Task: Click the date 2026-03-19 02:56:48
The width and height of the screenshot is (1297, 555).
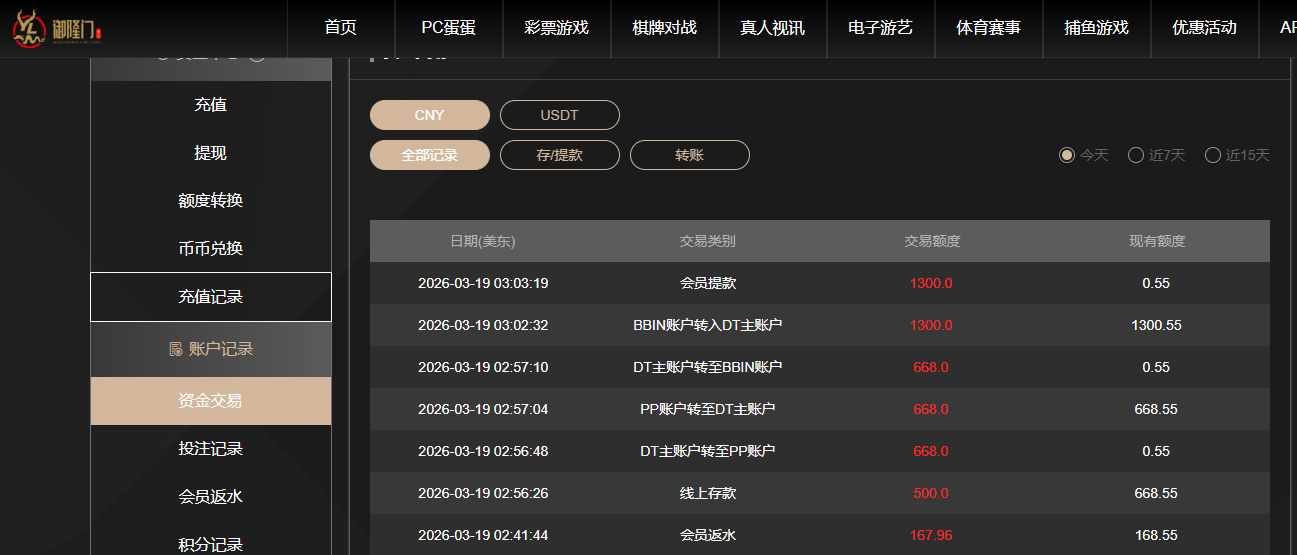Action: click(x=483, y=451)
